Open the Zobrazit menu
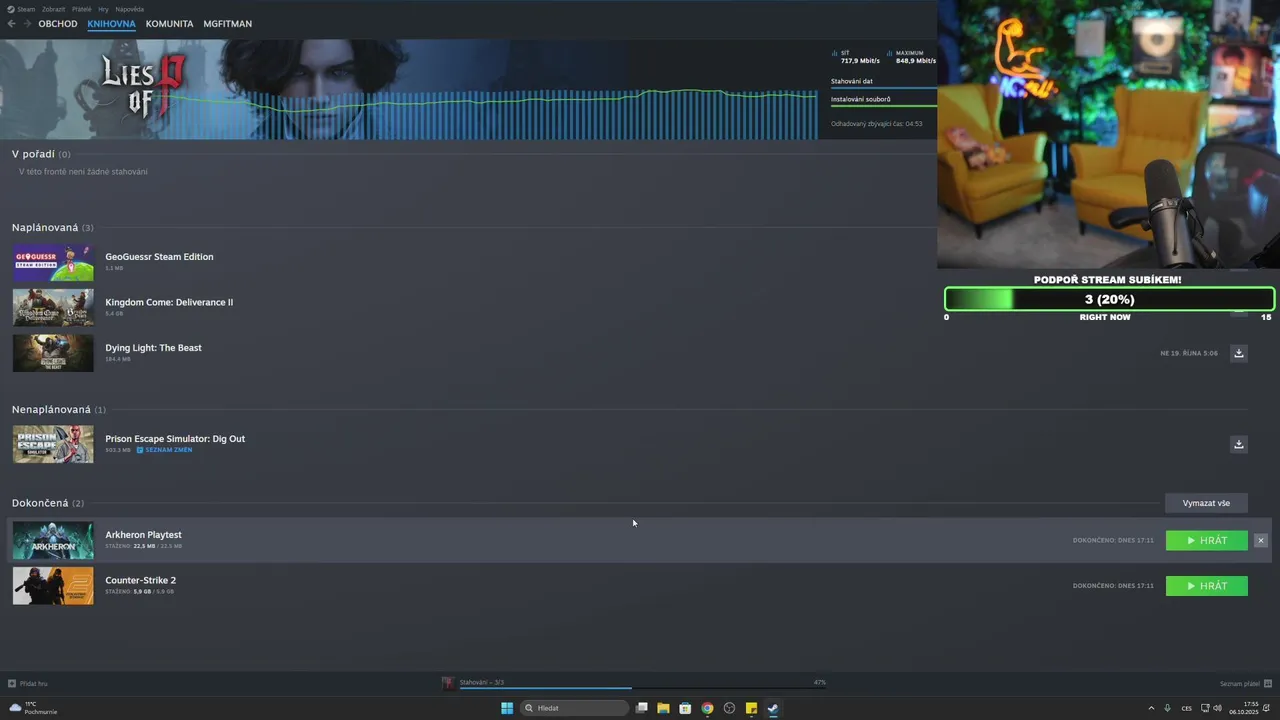Viewport: 1280px width, 720px height. (53, 9)
